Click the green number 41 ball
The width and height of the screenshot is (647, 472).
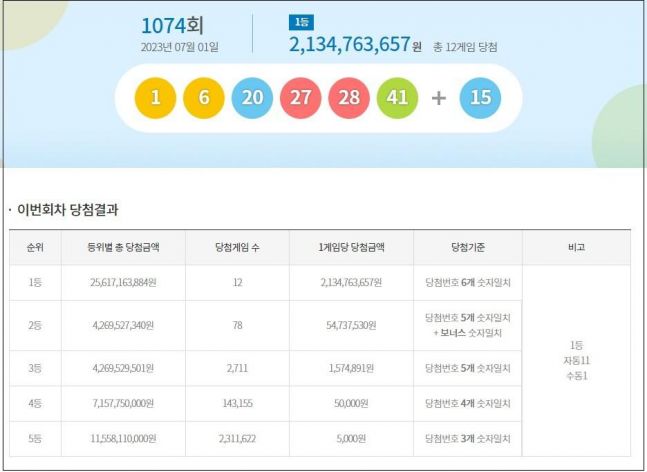397,98
